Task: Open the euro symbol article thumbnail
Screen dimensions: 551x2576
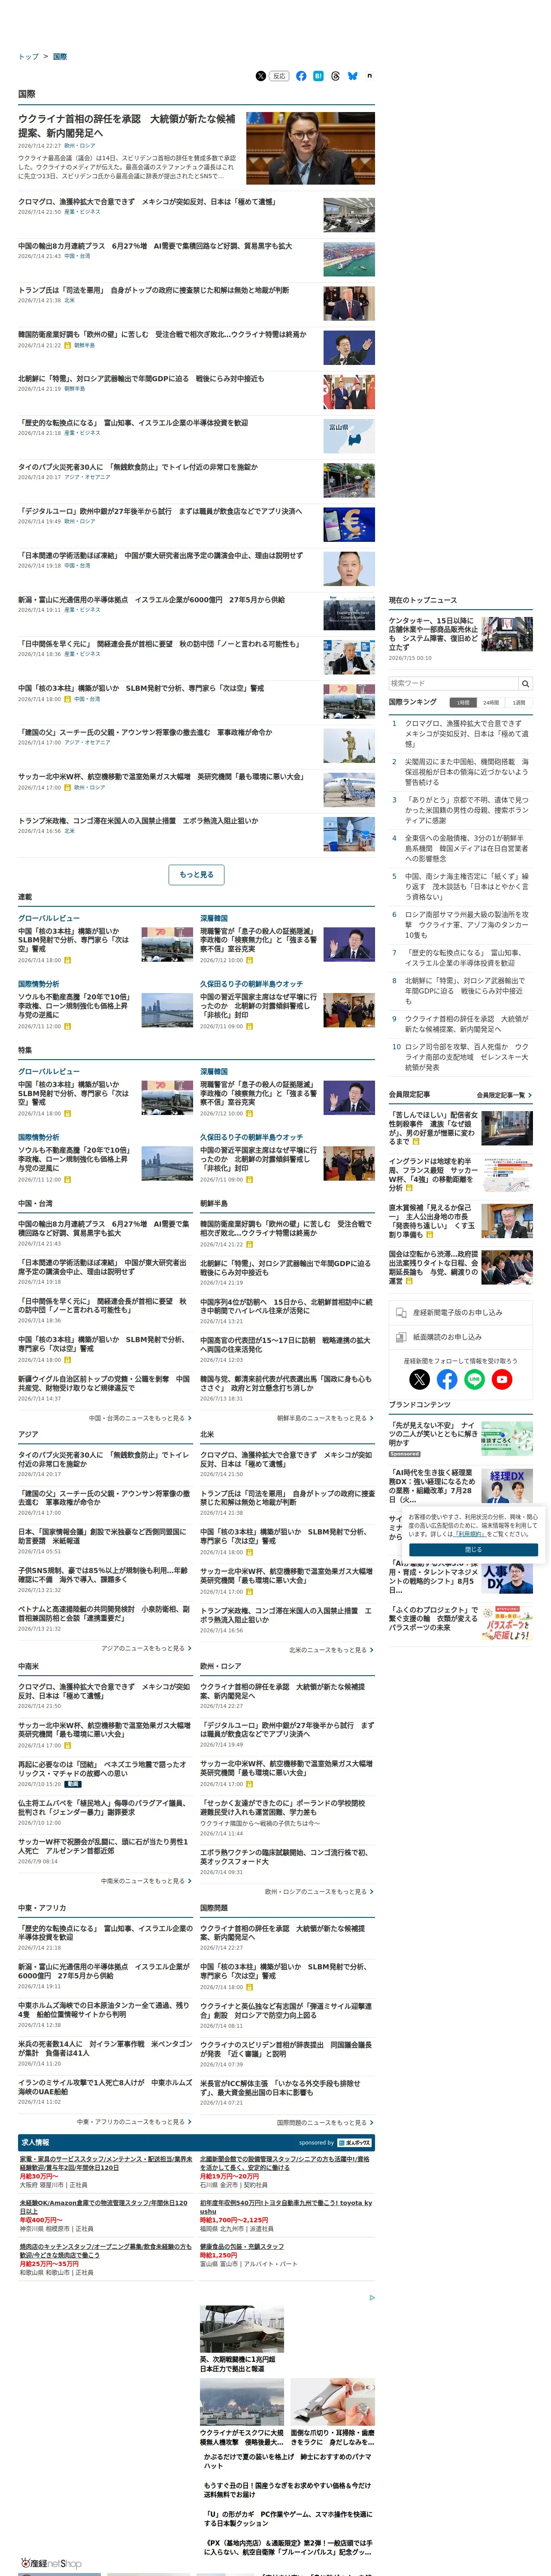Action: [349, 524]
